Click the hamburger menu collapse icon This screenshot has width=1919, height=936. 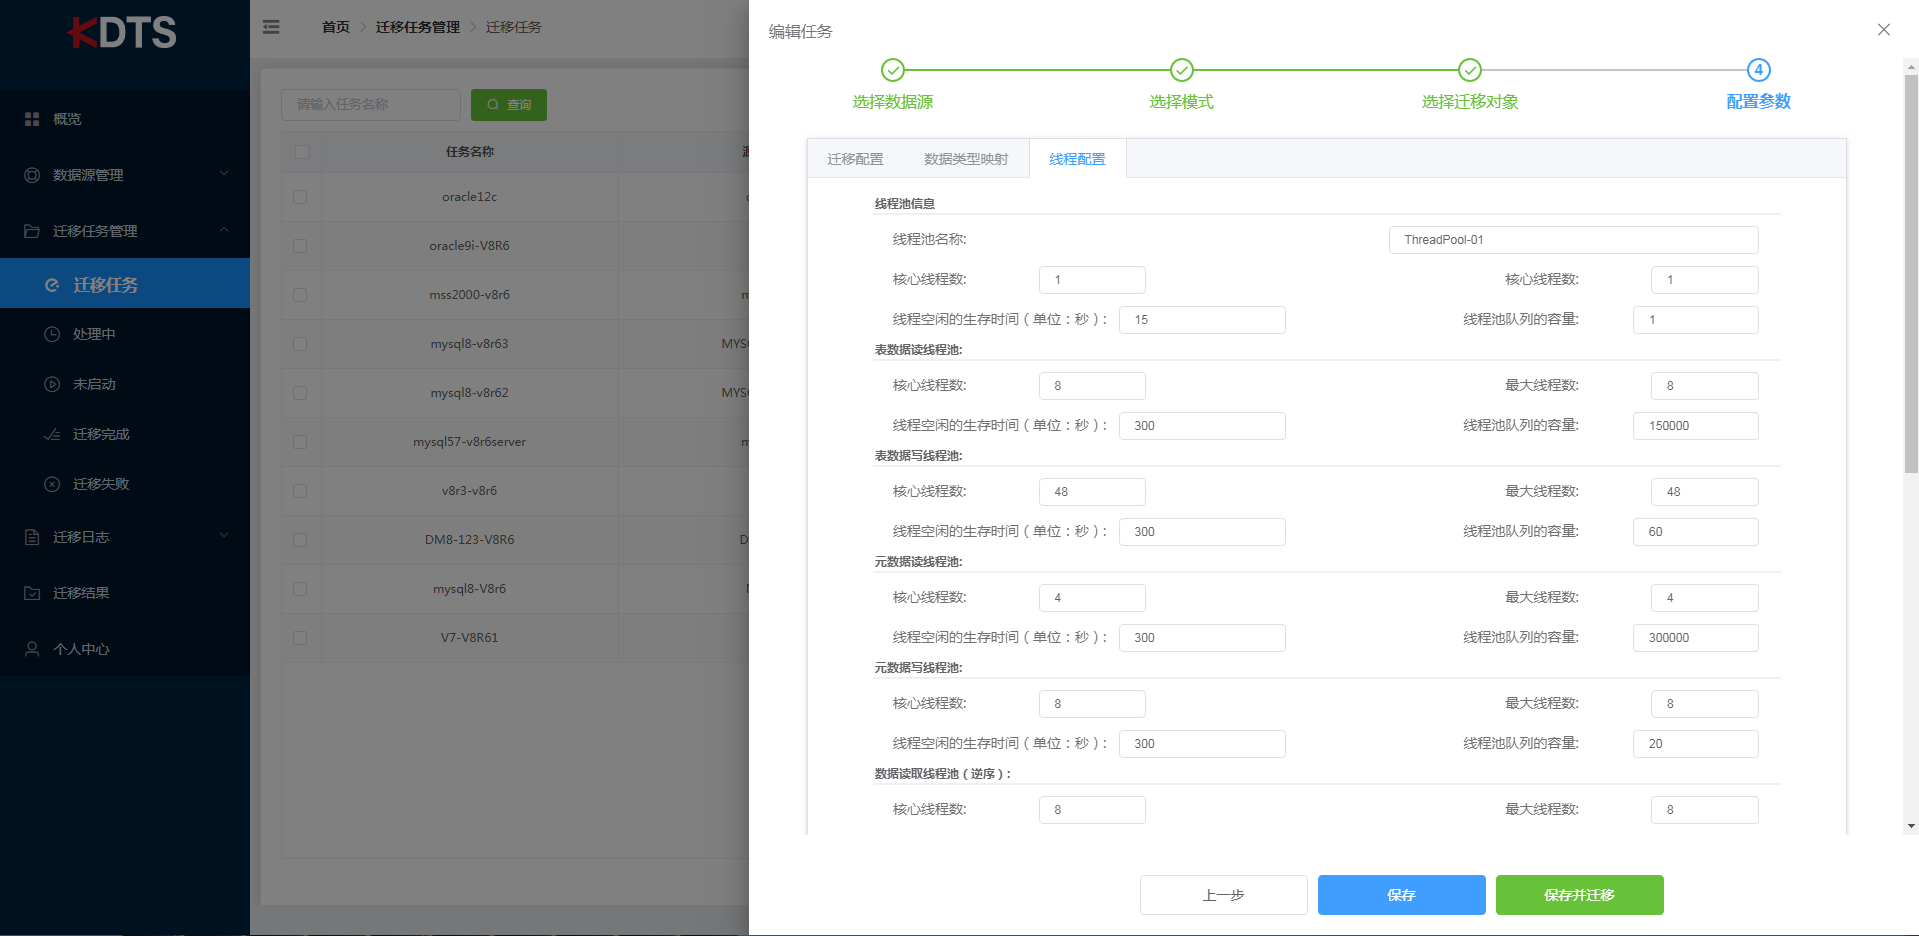point(271,27)
